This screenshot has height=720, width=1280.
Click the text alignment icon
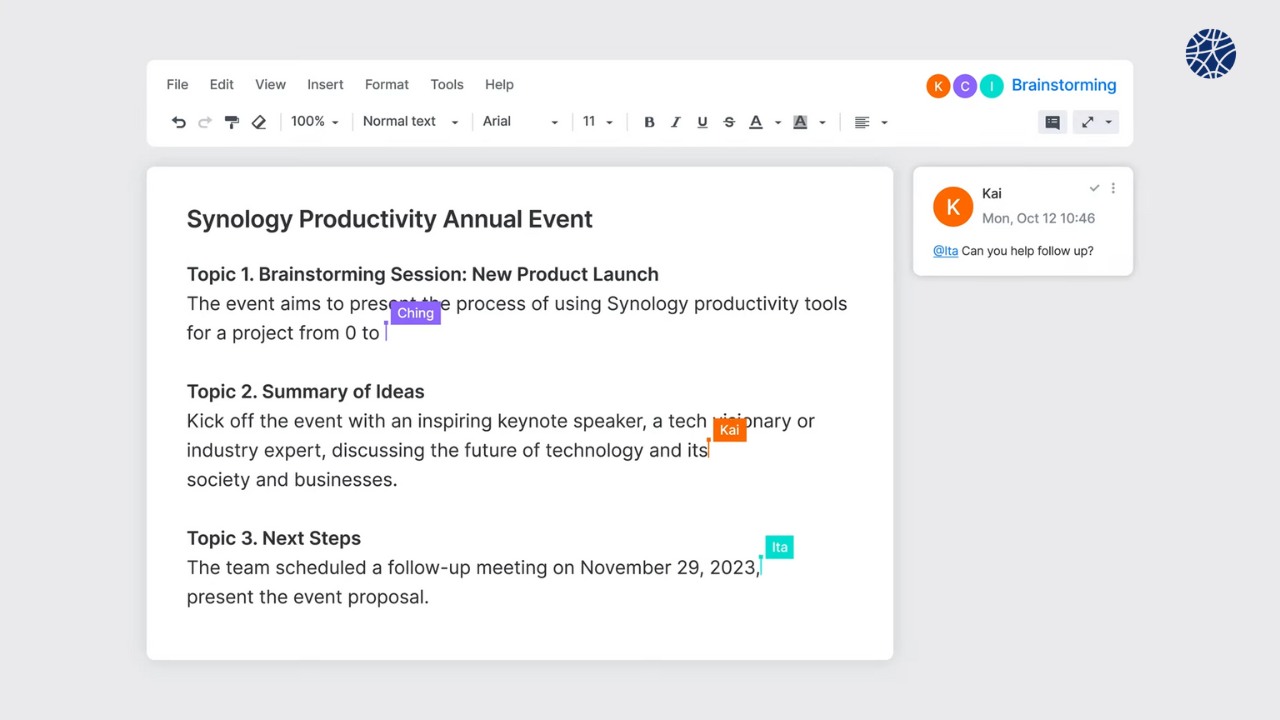click(862, 122)
